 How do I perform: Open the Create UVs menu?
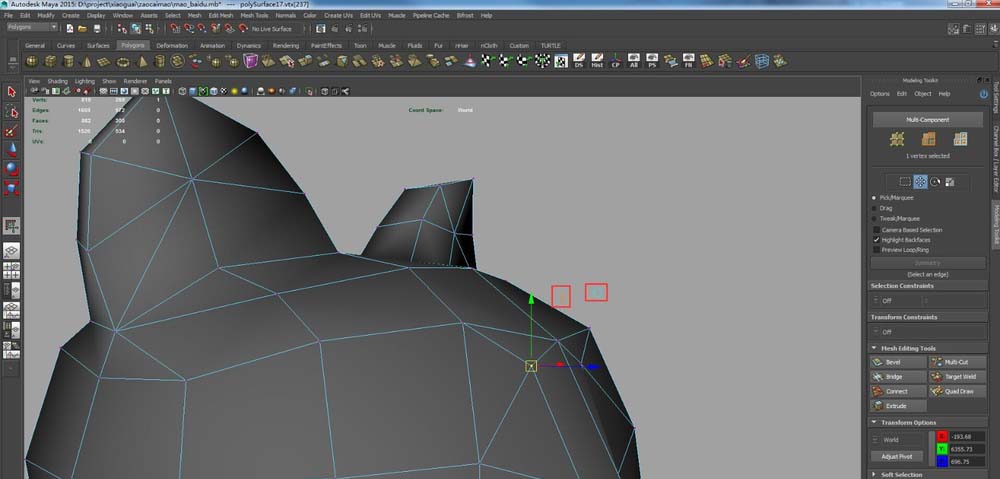[338, 15]
